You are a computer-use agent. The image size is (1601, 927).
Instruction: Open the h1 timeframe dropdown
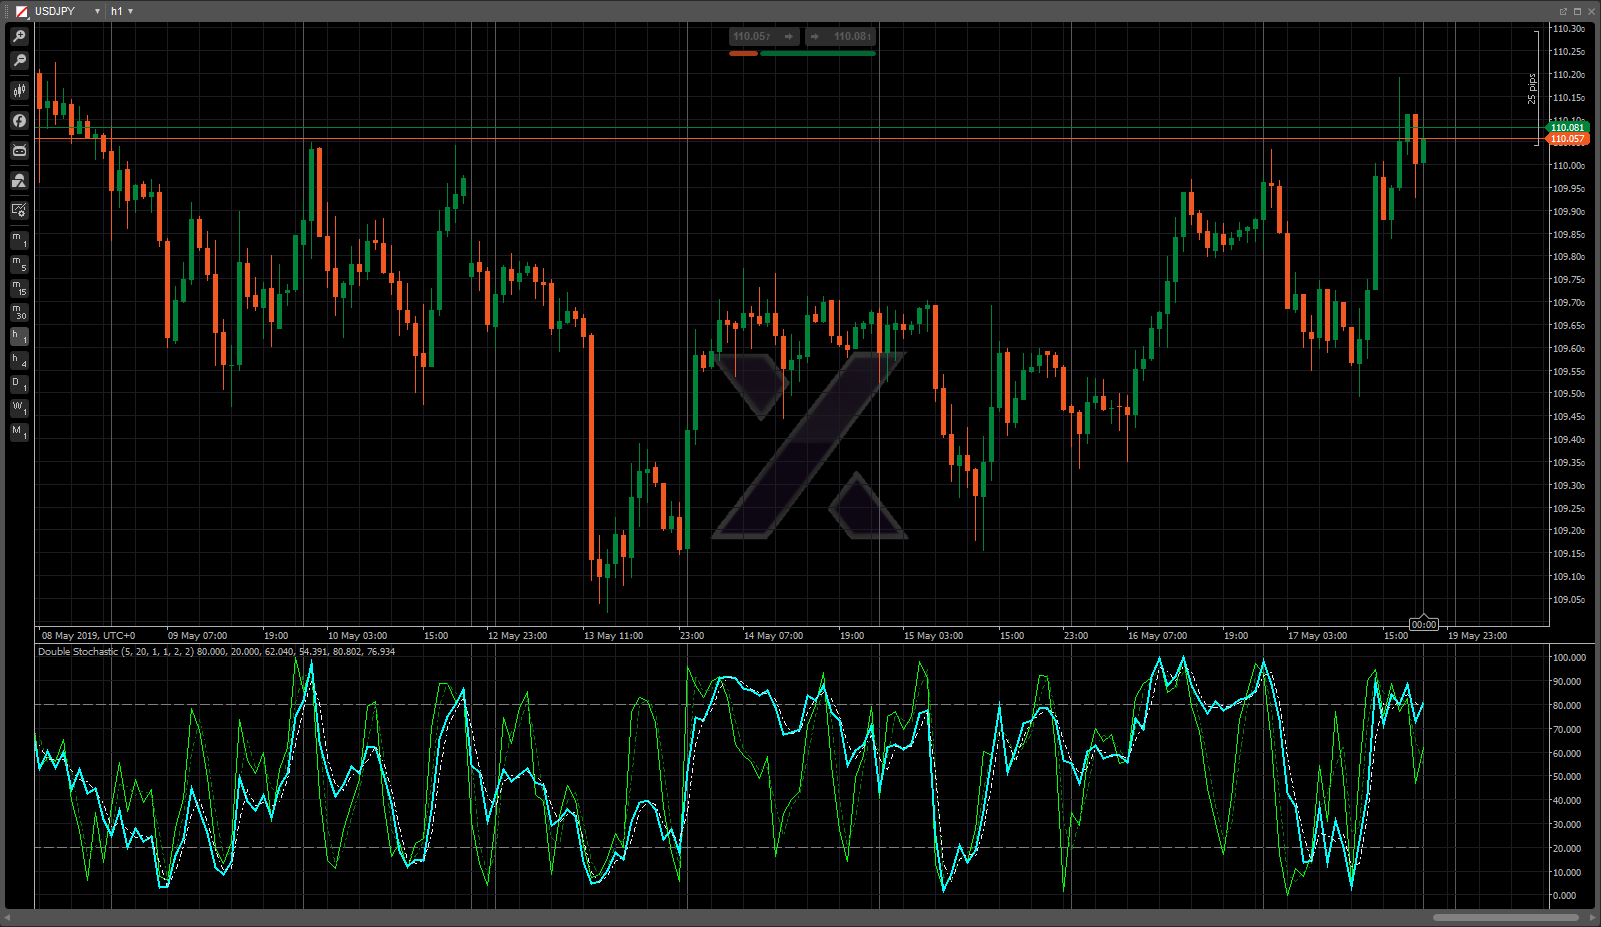pyautogui.click(x=130, y=11)
